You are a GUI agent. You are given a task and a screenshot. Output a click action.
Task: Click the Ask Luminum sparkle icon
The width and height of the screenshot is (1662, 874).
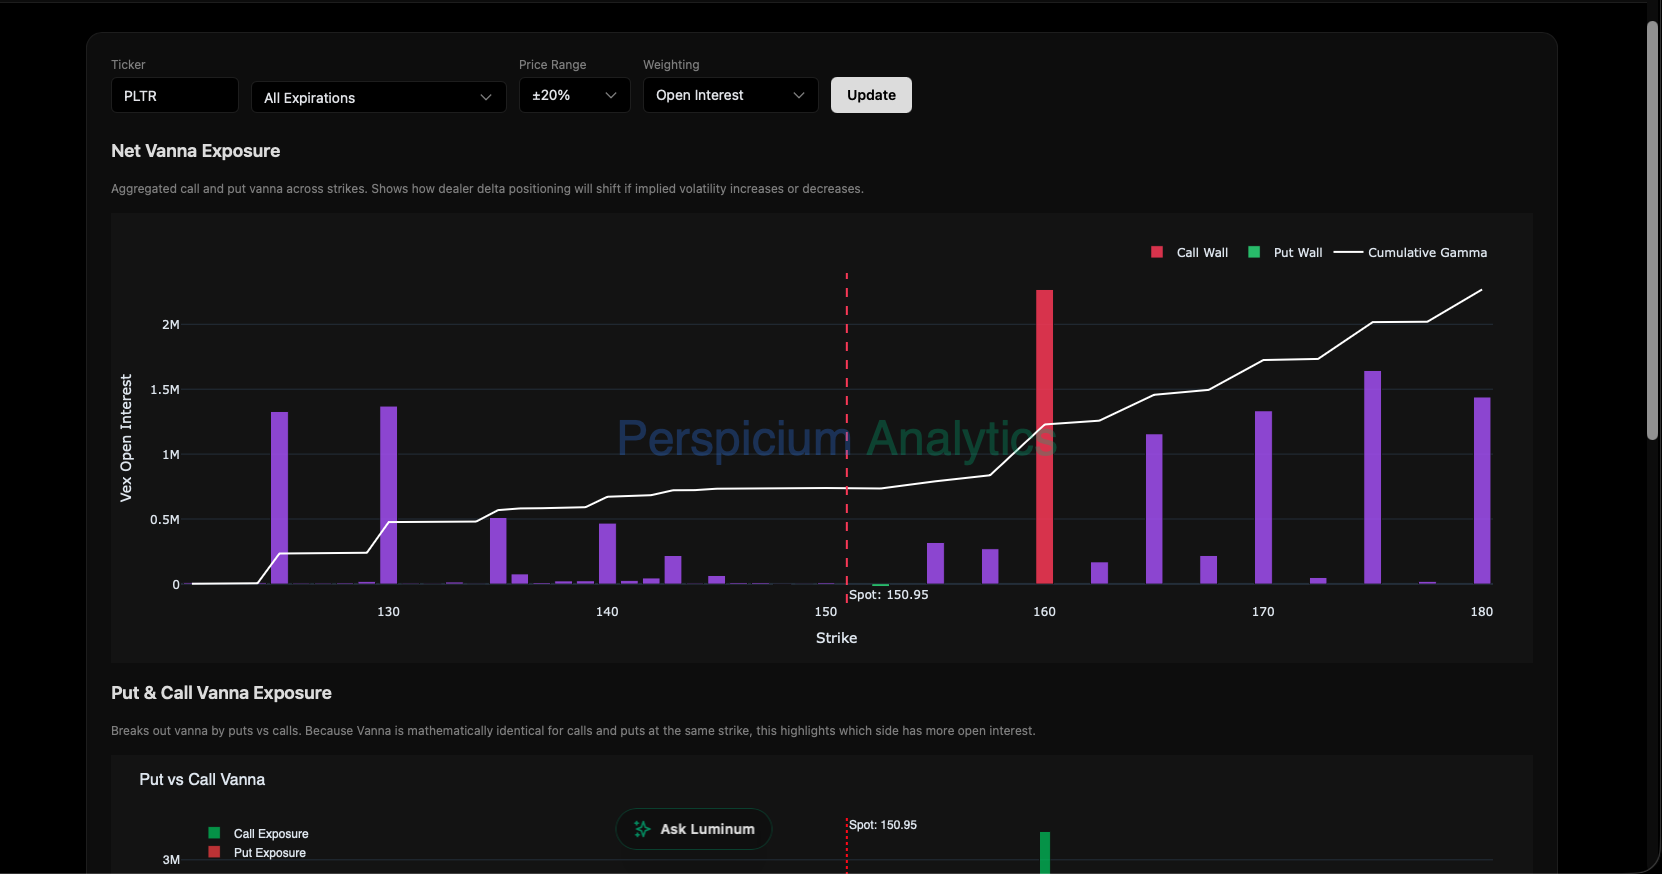642,829
